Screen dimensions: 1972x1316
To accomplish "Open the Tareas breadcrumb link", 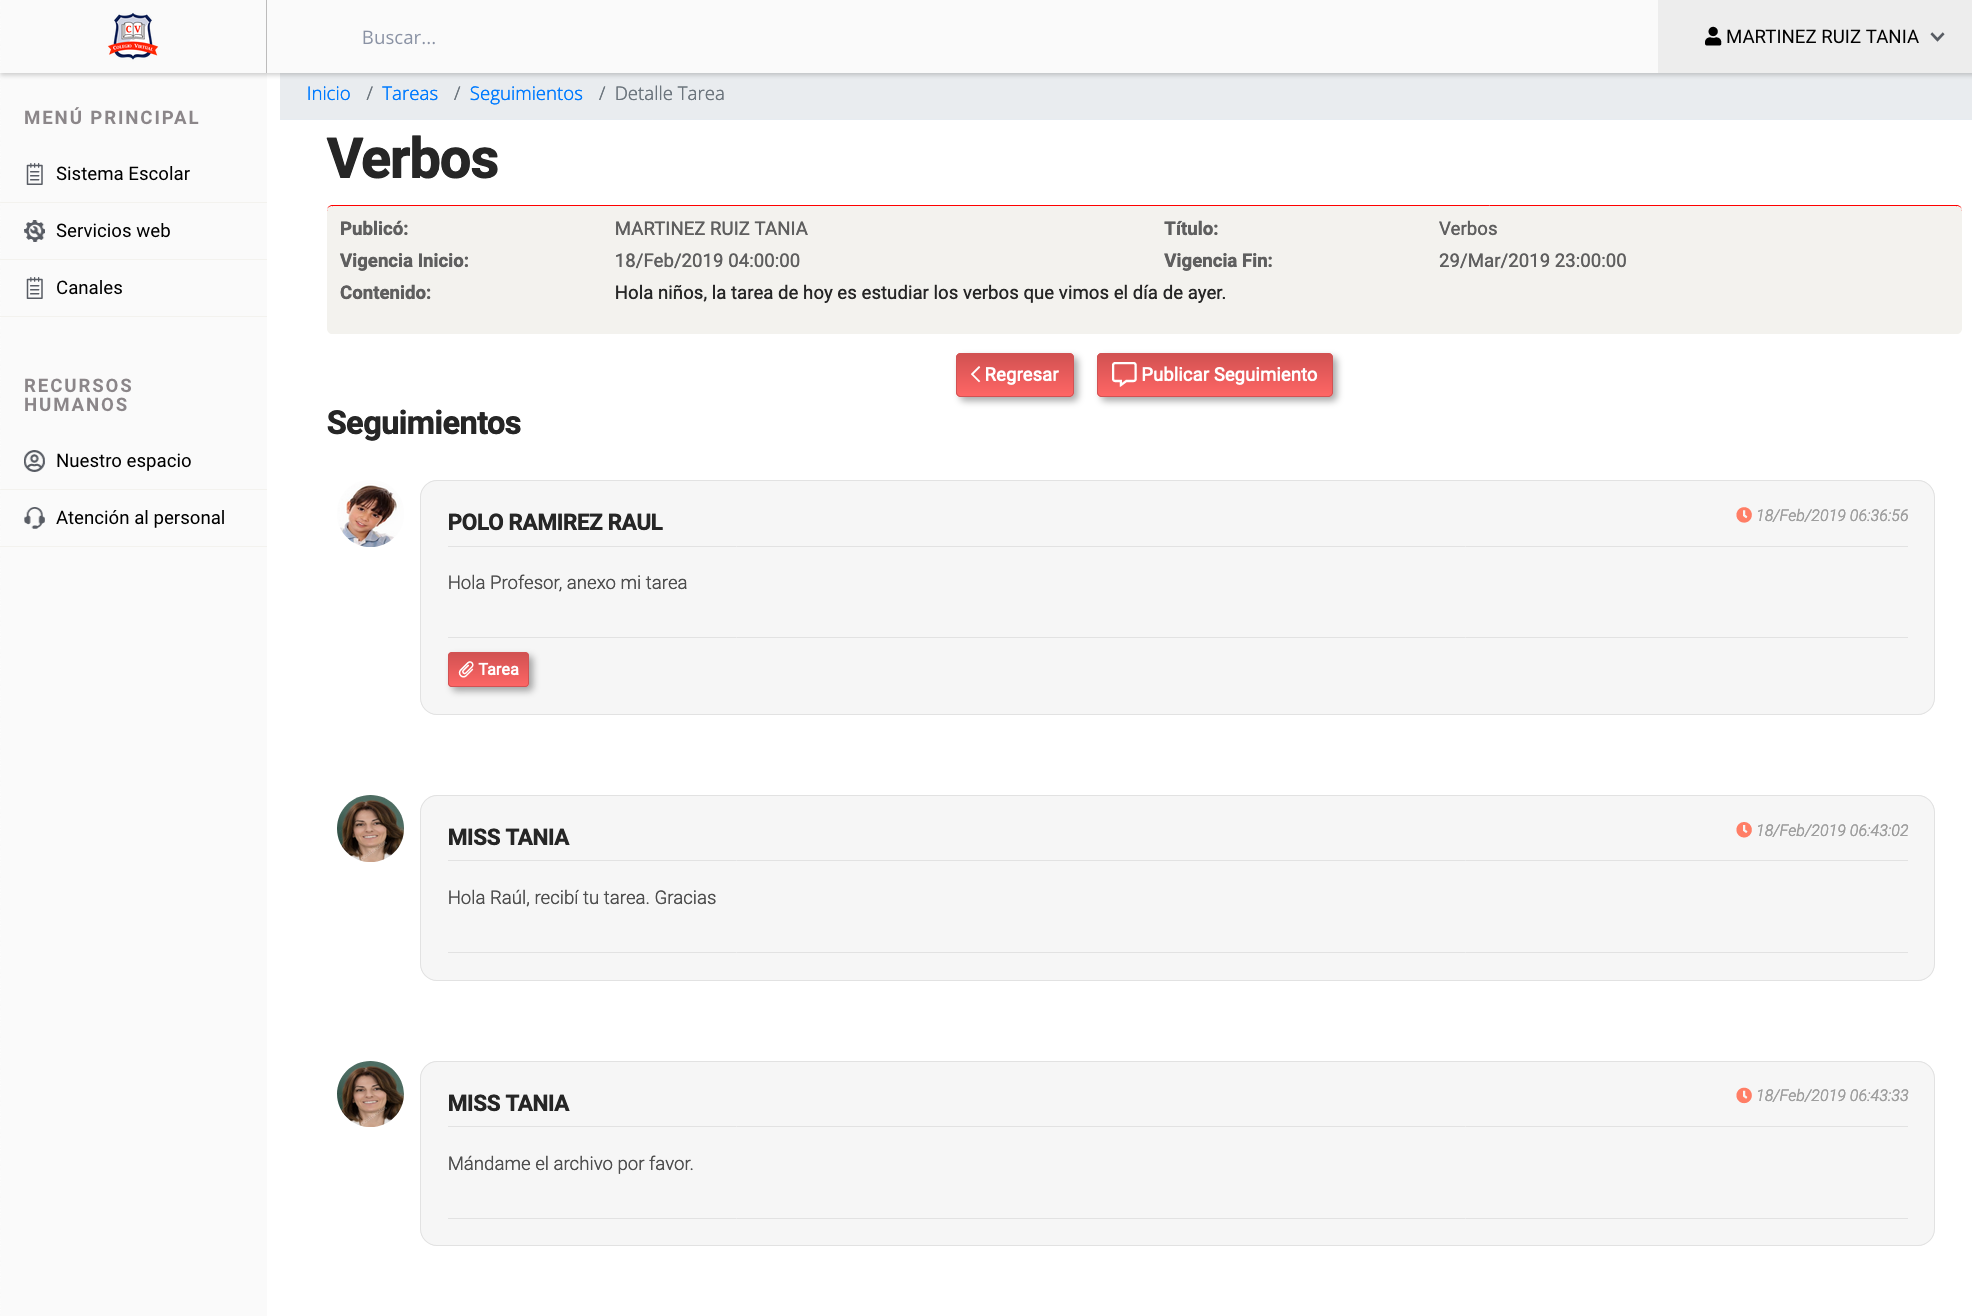I will click(x=408, y=93).
